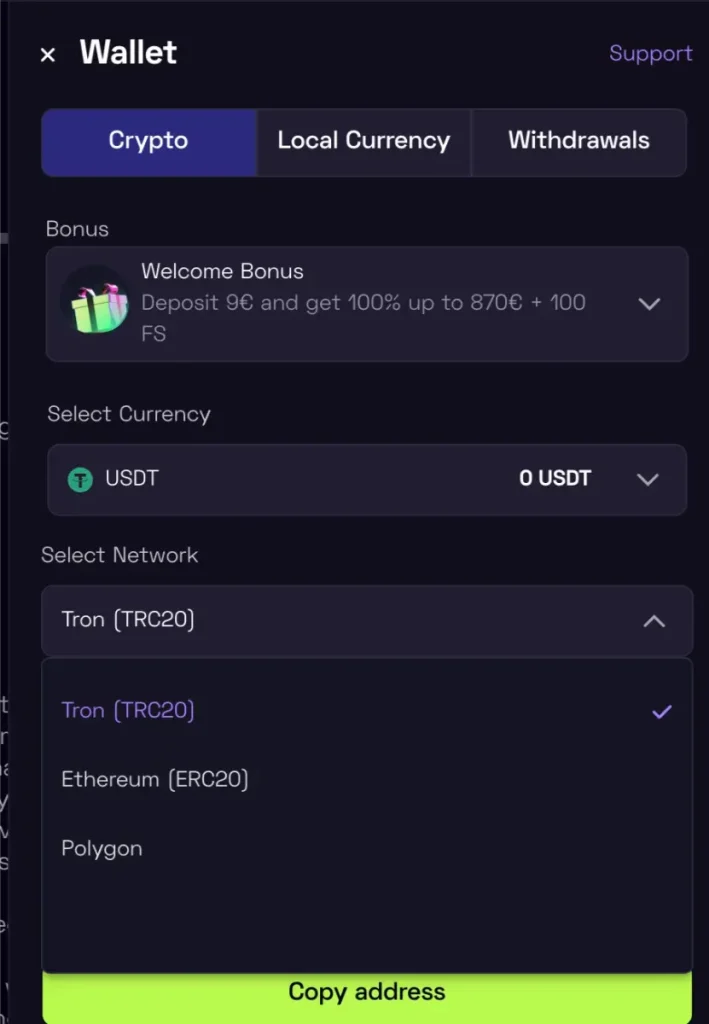Open the Select Currency dropdown arrow

coord(648,479)
